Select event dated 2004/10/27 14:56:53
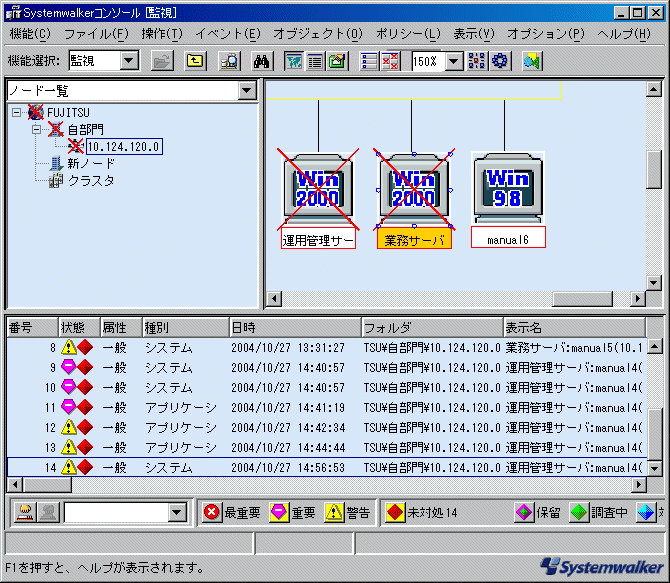This screenshot has width=670, height=583. pyautogui.click(x=326, y=468)
